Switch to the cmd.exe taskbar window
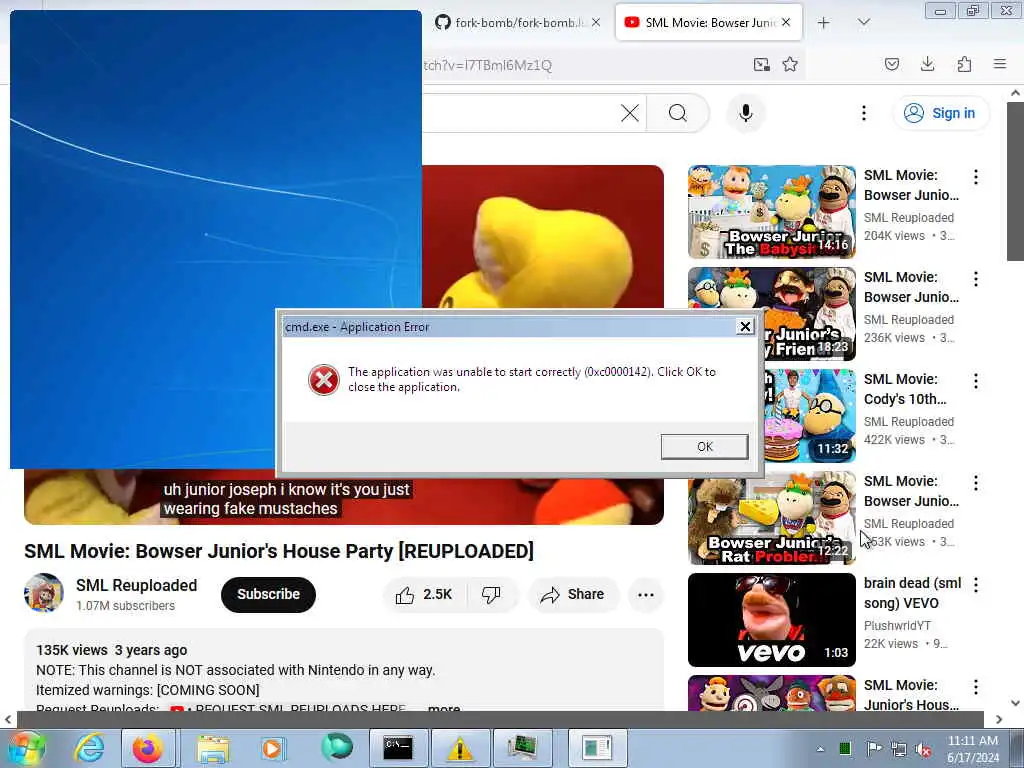 click(x=398, y=748)
